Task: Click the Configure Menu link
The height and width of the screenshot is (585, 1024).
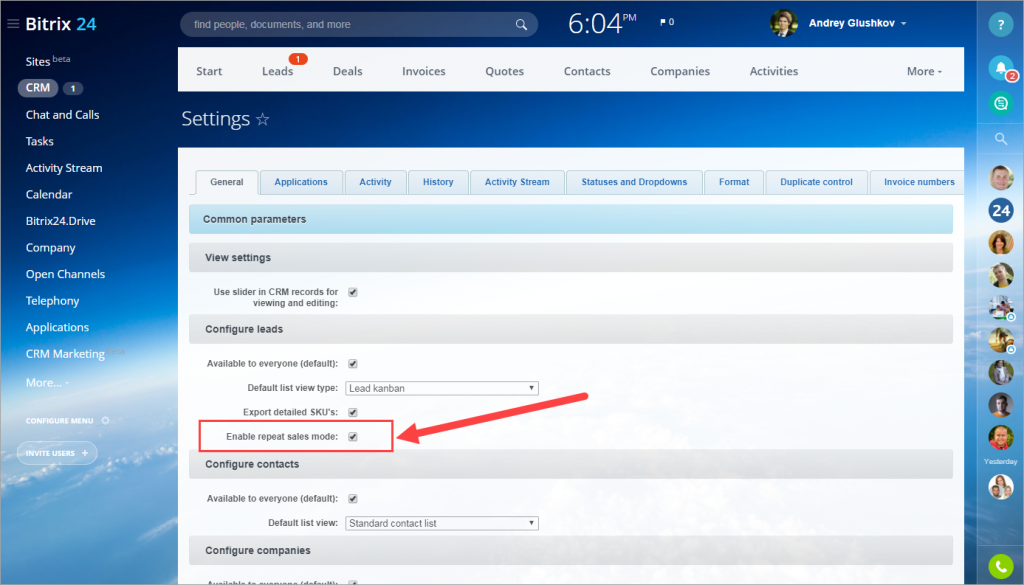Action: point(59,421)
